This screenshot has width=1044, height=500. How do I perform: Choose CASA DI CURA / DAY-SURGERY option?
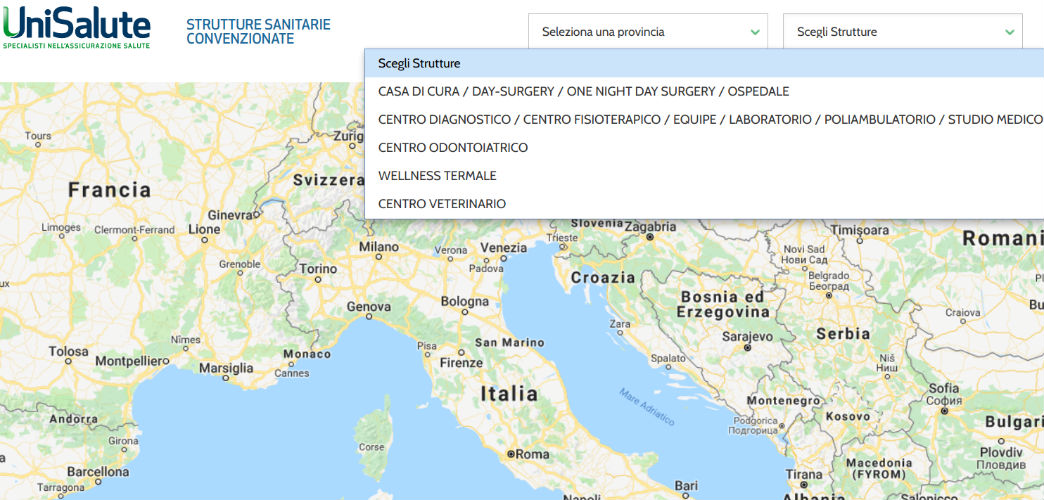coord(704,91)
